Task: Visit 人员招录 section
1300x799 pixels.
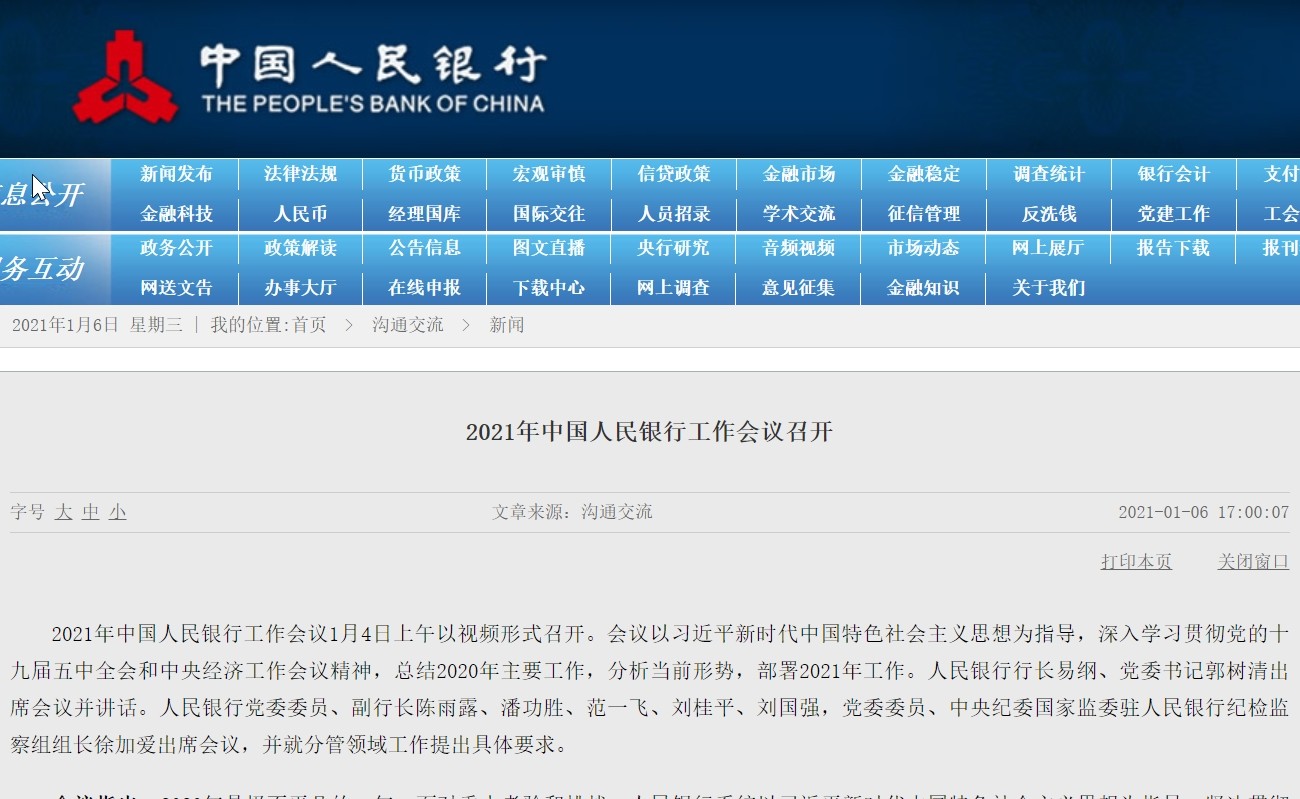Action: point(674,214)
